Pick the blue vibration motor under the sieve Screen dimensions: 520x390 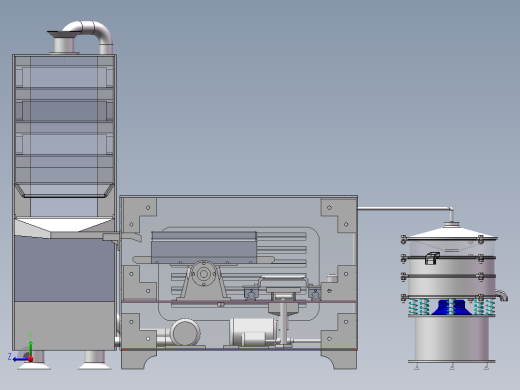pyautogui.click(x=452, y=307)
